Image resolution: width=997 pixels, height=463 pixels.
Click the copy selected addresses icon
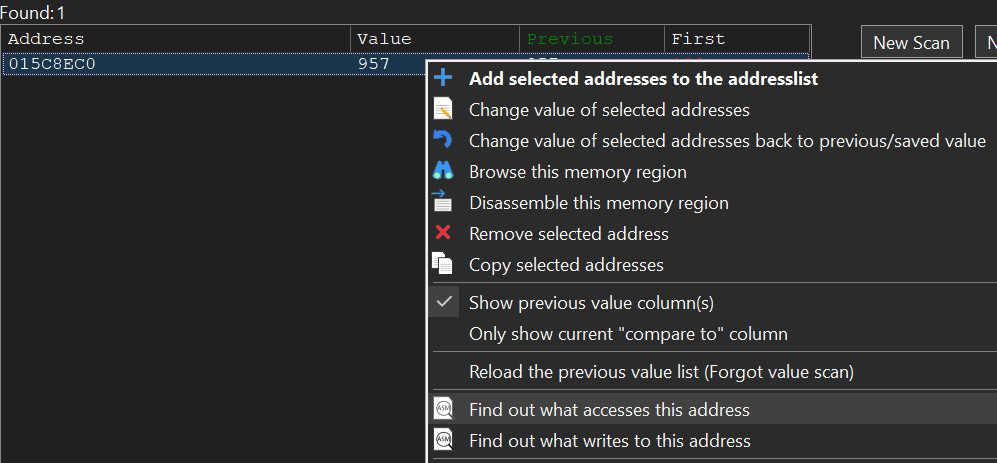pos(443,264)
